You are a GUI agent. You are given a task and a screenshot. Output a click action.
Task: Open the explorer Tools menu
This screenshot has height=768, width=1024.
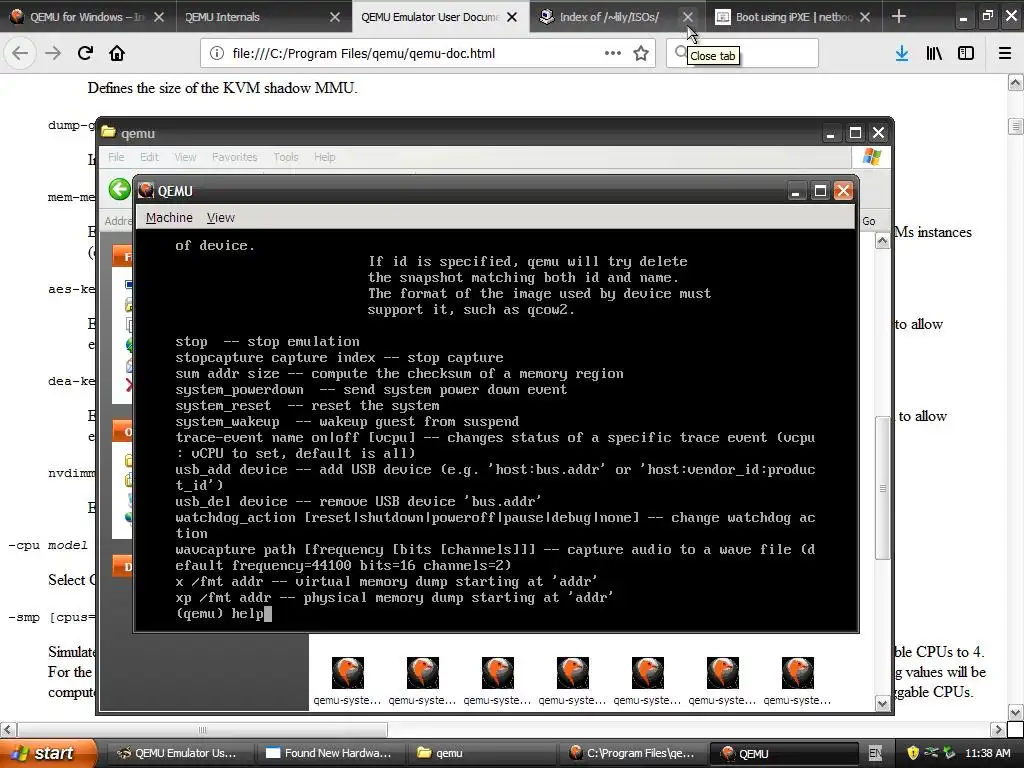[285, 157]
